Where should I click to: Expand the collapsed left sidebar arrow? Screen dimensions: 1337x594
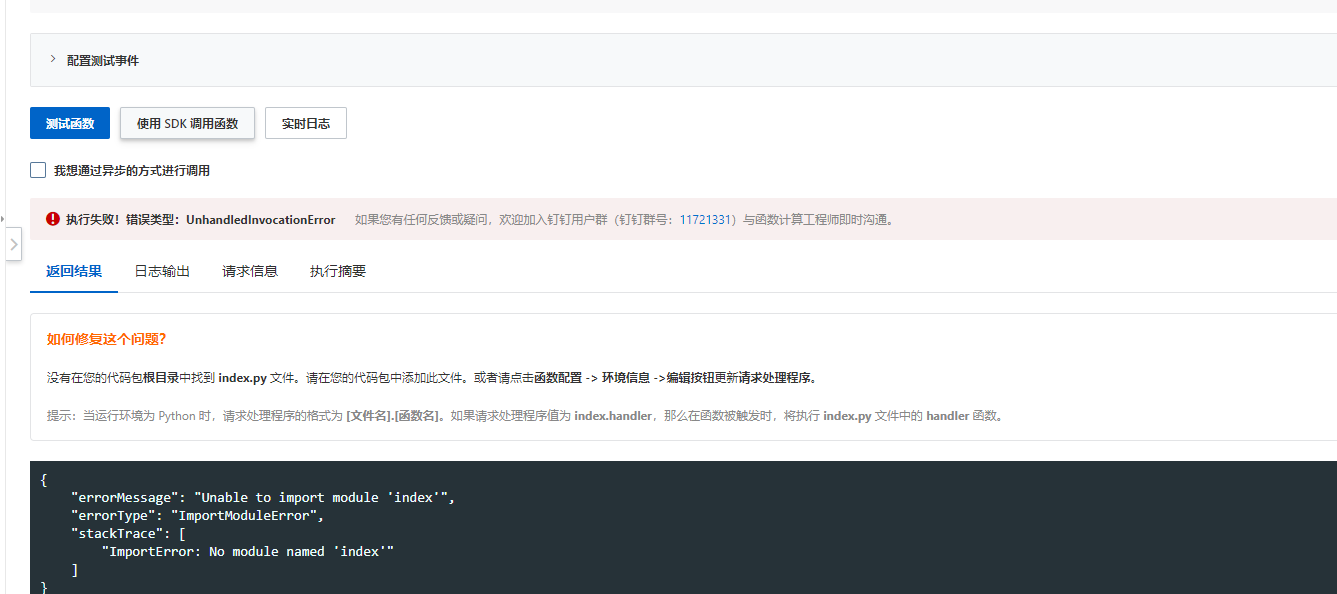[13, 244]
